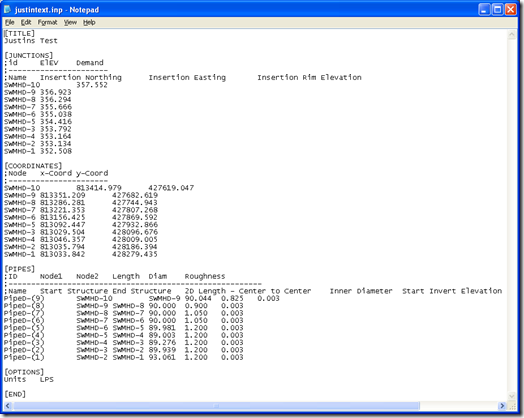The width and height of the screenshot is (524, 418).
Task: Open the Format menu
Action: coord(47,22)
